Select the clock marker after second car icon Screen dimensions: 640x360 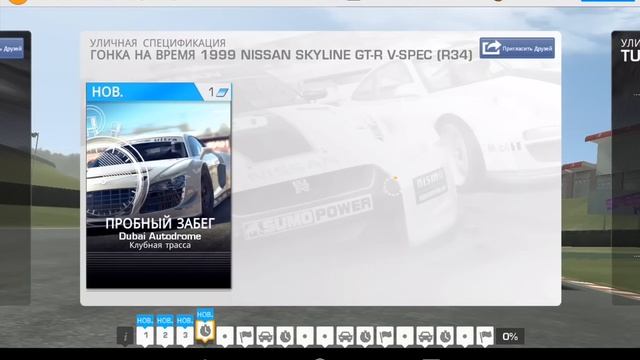(365, 336)
